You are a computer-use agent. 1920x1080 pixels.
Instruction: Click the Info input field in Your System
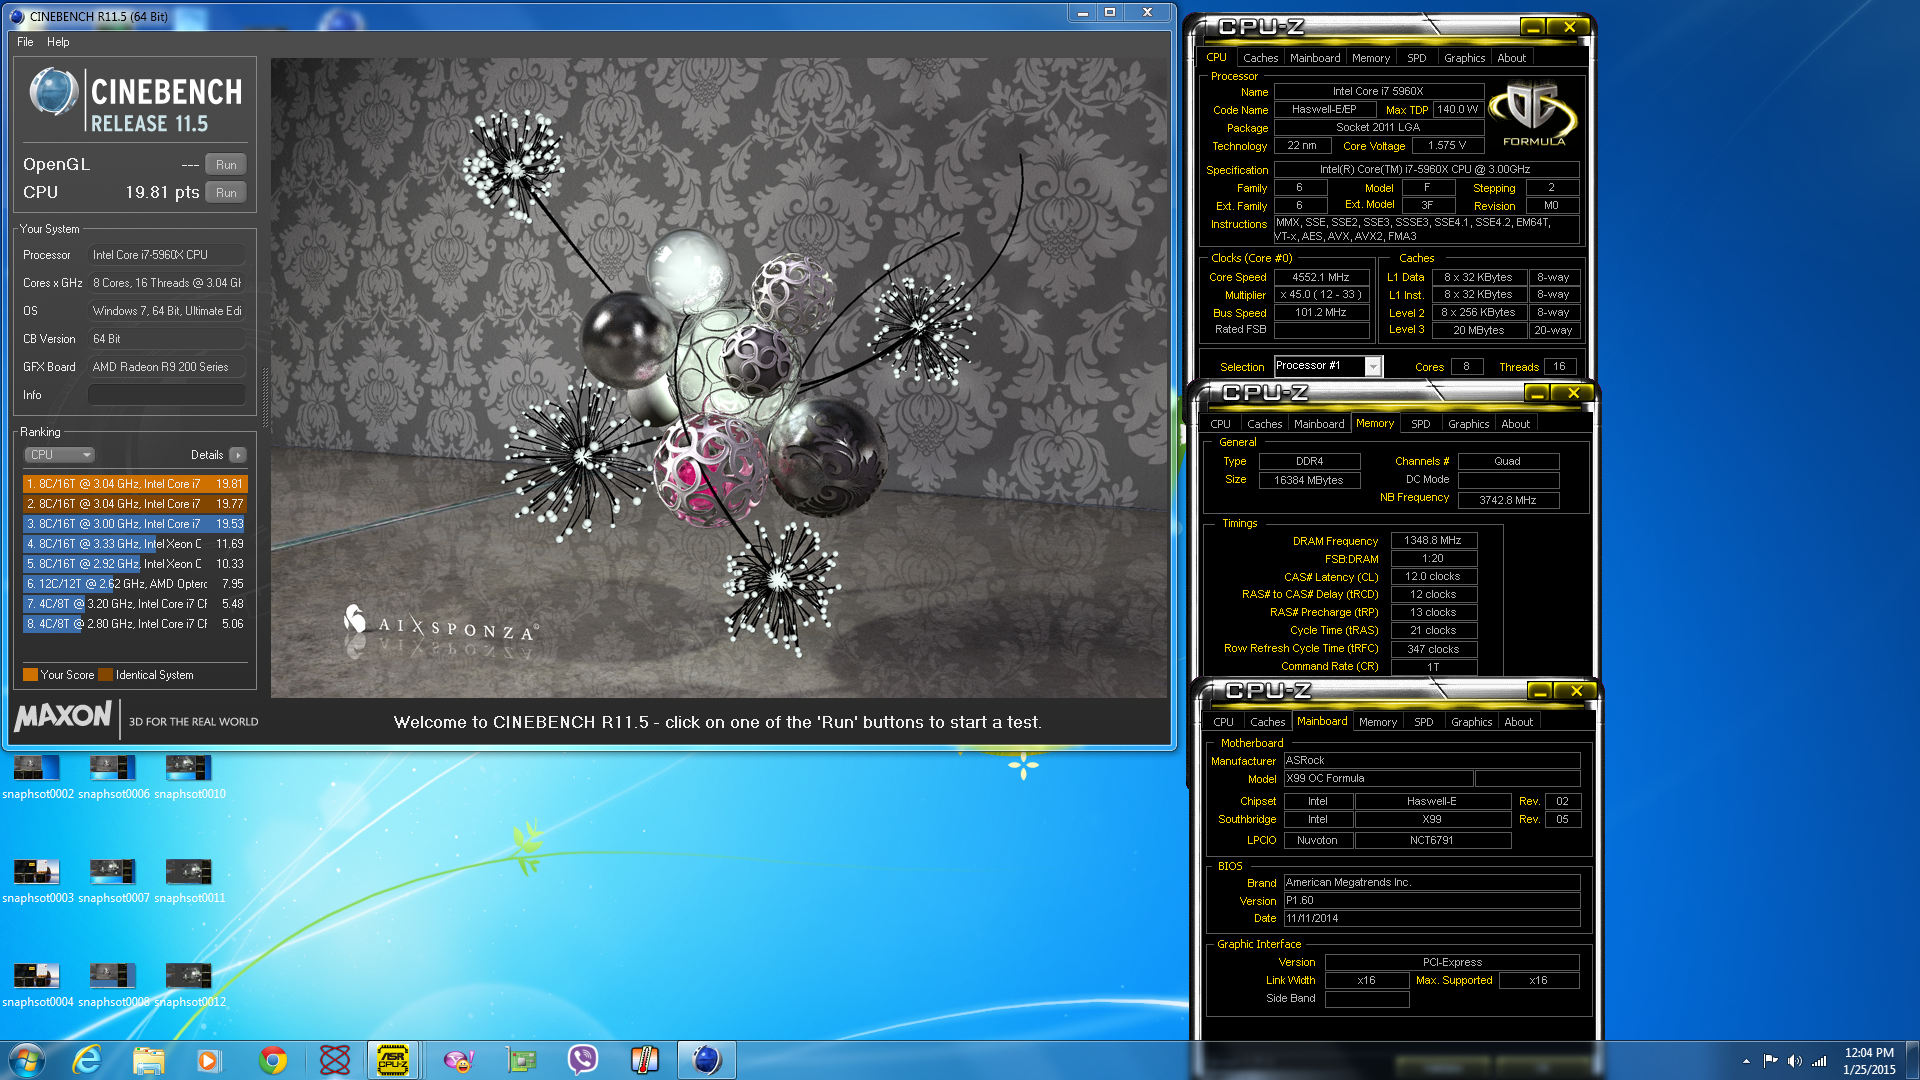pos(167,395)
